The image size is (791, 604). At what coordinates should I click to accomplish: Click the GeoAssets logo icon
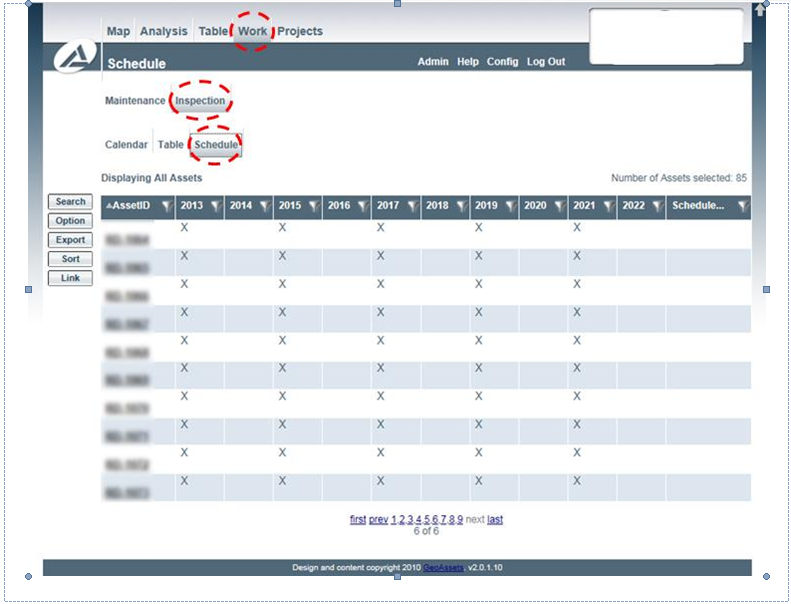(76, 56)
